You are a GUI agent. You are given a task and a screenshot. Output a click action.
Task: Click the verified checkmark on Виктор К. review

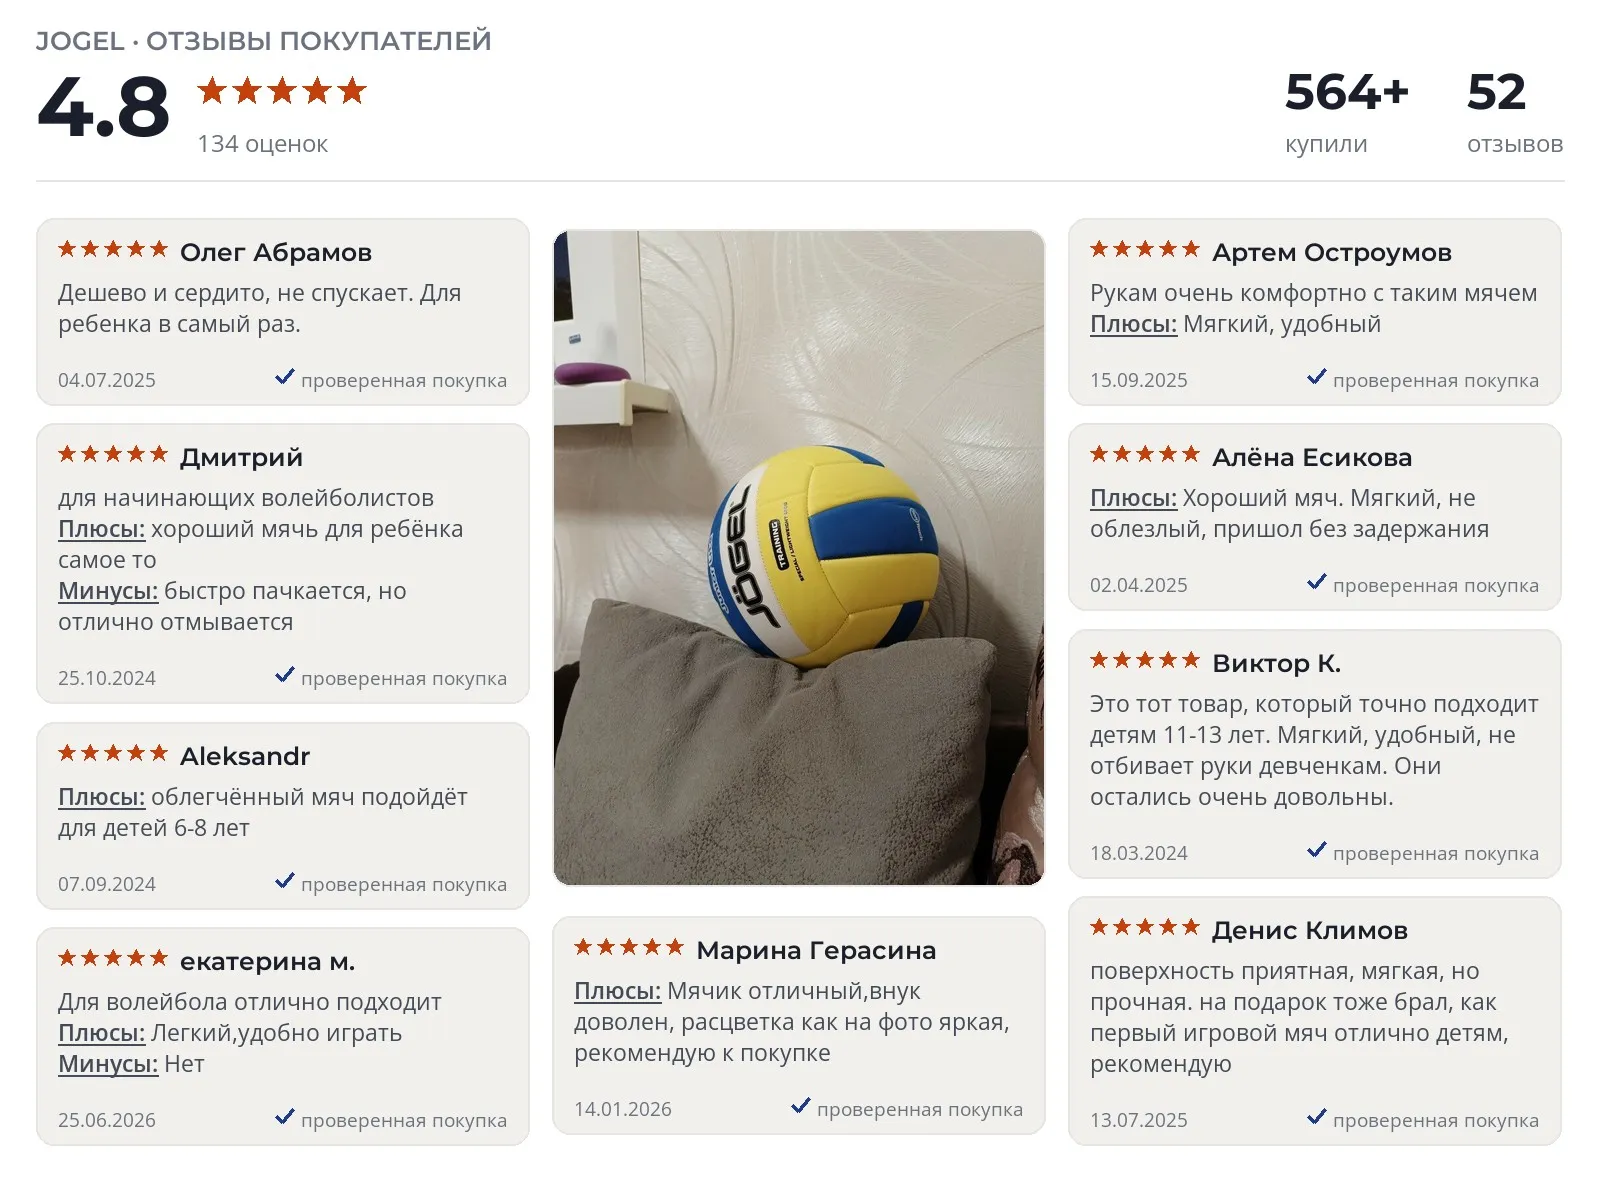point(1317,850)
